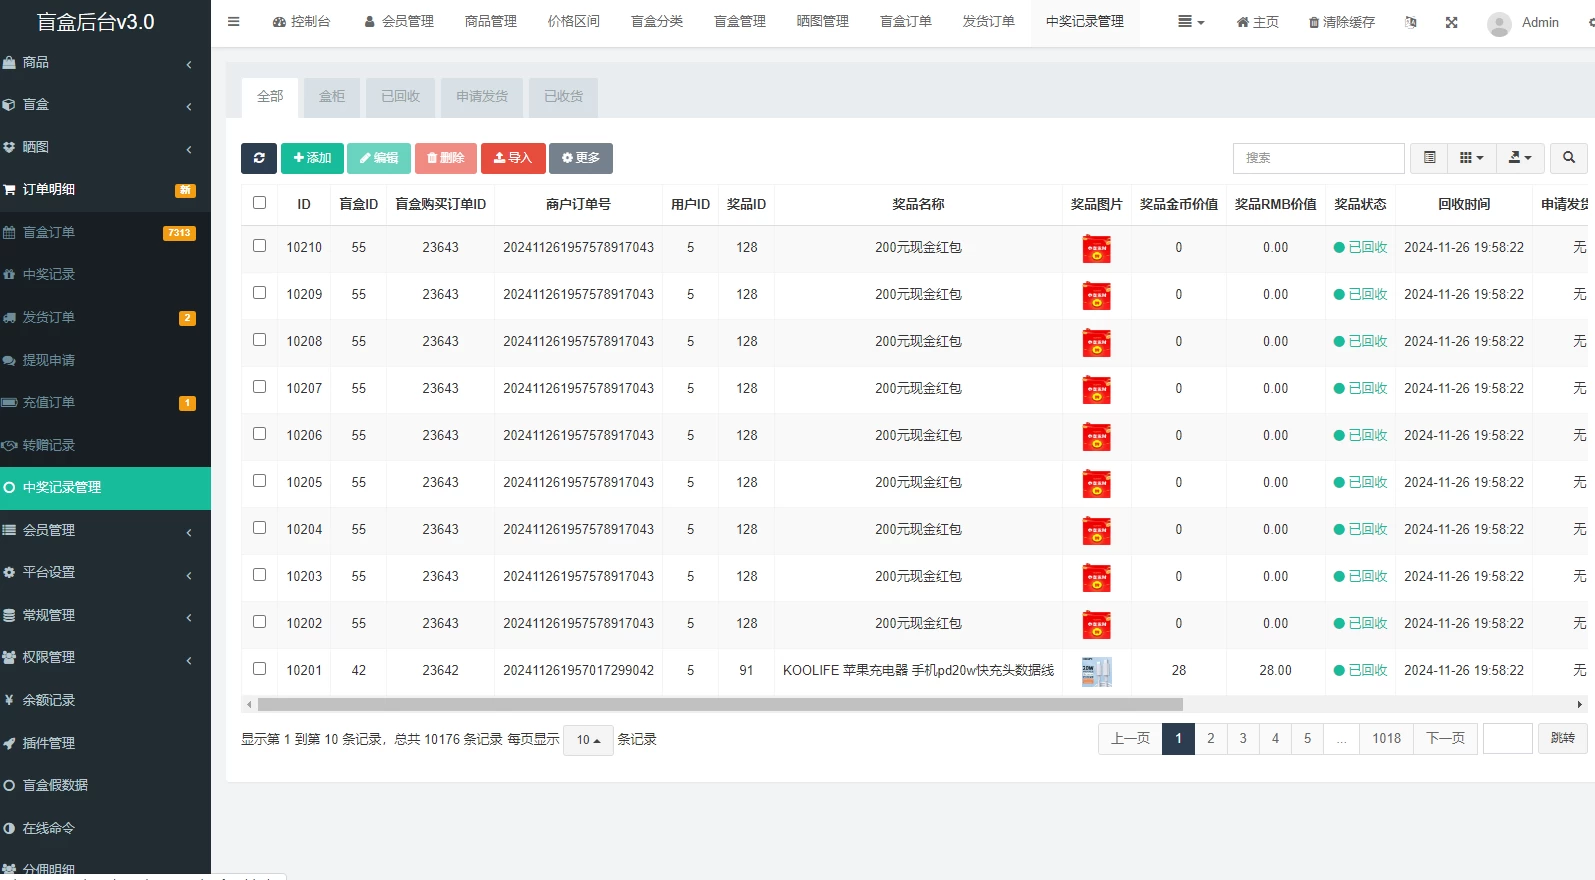Click the search magnifier icon button
The width and height of the screenshot is (1595, 880).
[1569, 158]
